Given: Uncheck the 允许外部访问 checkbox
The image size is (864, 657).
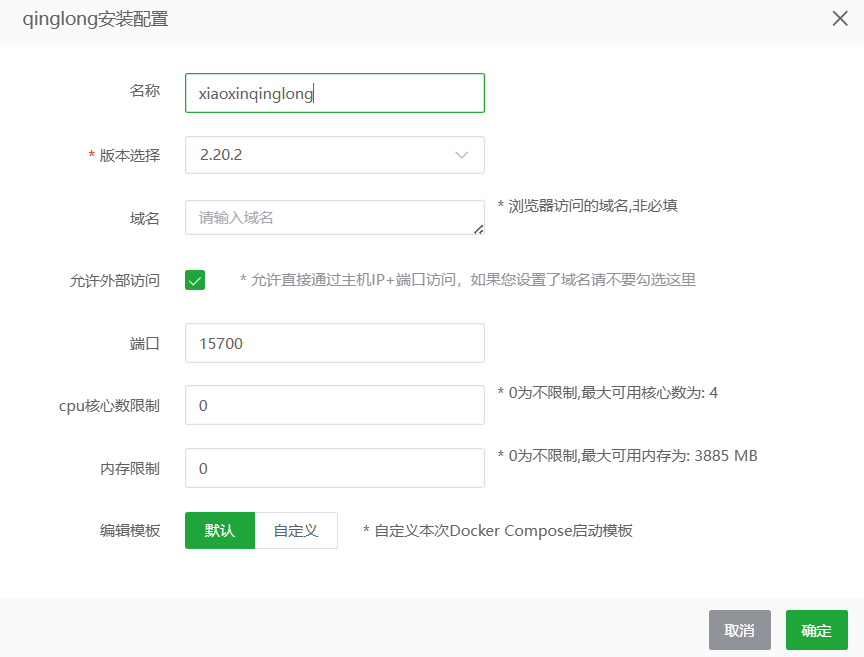Looking at the screenshot, I should (195, 280).
